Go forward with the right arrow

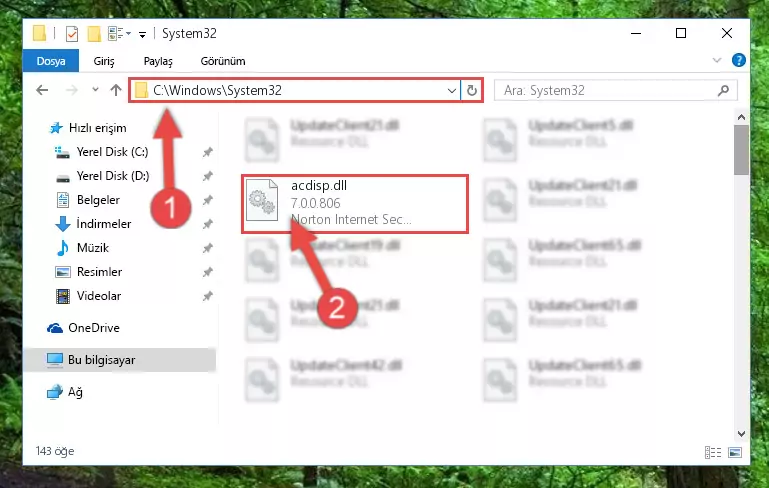point(72,90)
